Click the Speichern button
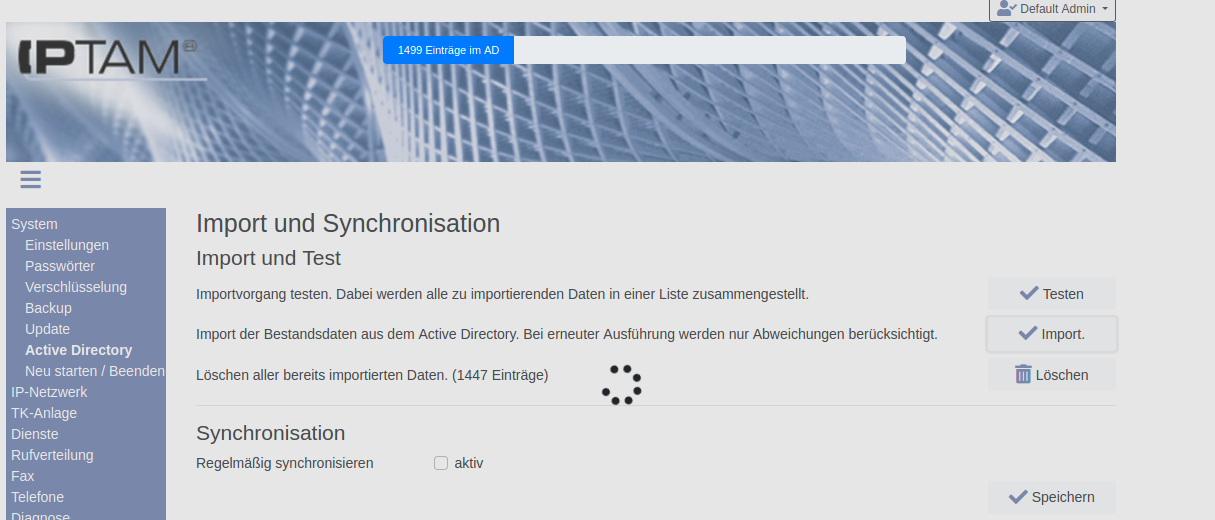 [x=1051, y=497]
